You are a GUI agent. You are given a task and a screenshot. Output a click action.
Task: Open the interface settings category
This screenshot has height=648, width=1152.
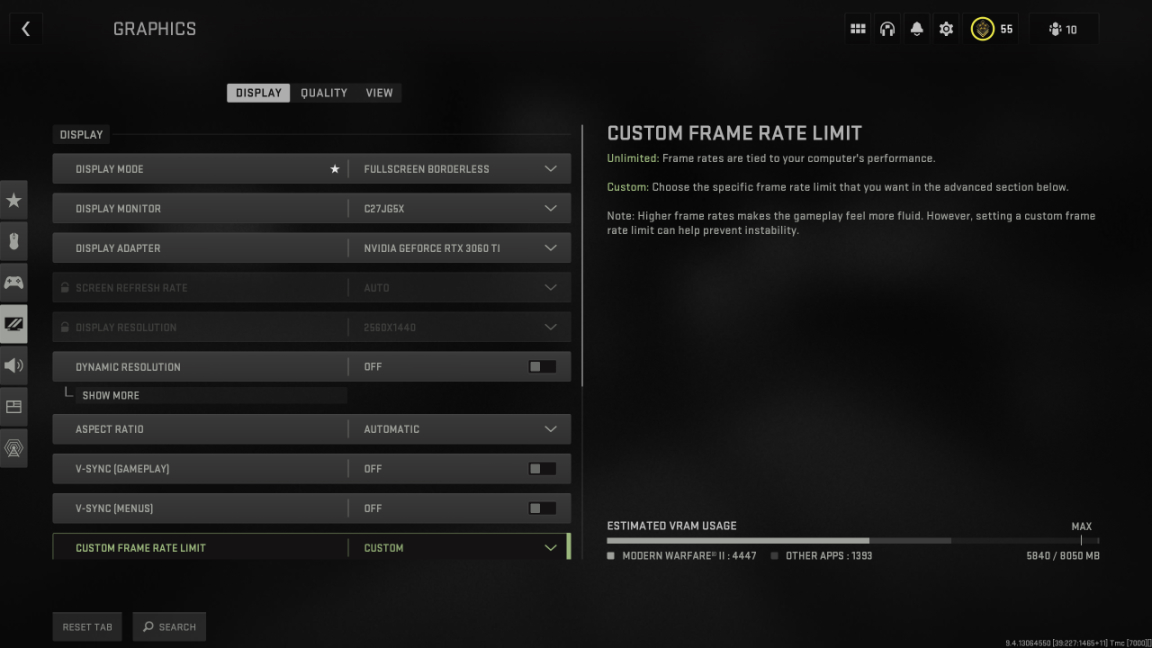coord(14,407)
